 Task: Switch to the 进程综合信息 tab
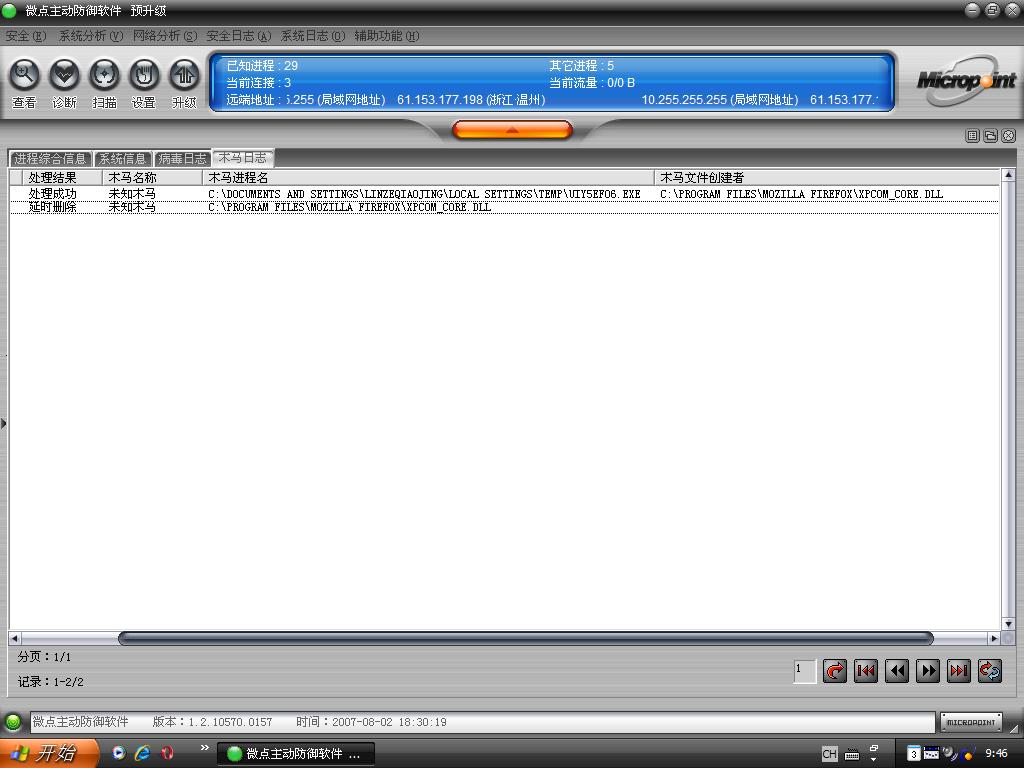50,159
